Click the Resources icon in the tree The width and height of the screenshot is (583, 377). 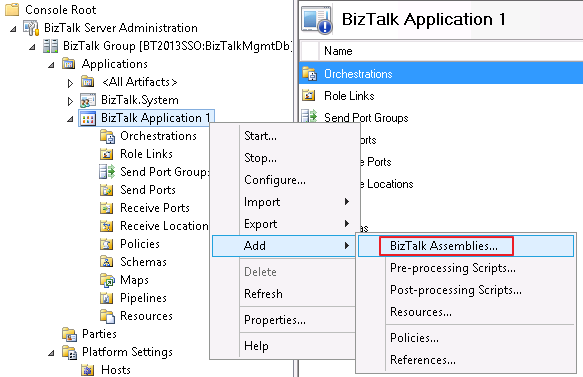(107, 316)
